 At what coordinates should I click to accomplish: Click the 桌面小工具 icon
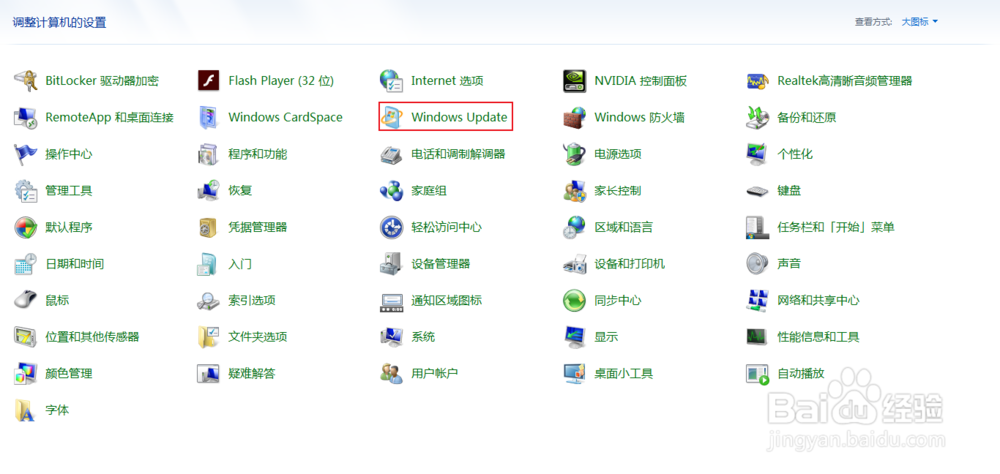coord(574,373)
